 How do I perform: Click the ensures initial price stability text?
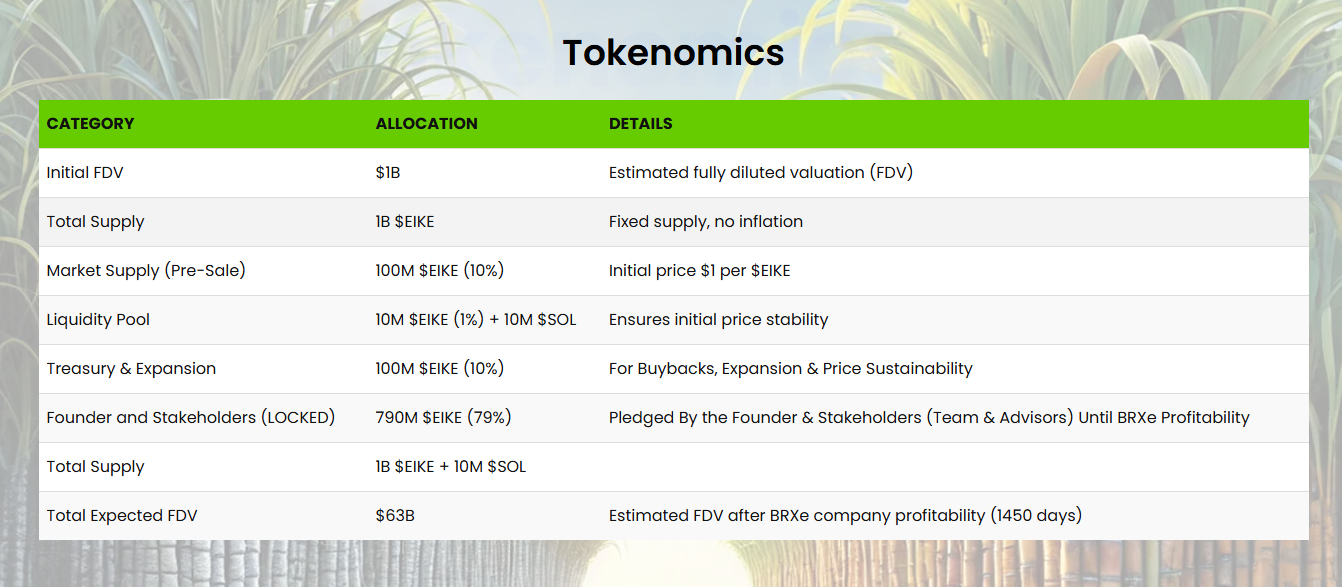point(718,320)
